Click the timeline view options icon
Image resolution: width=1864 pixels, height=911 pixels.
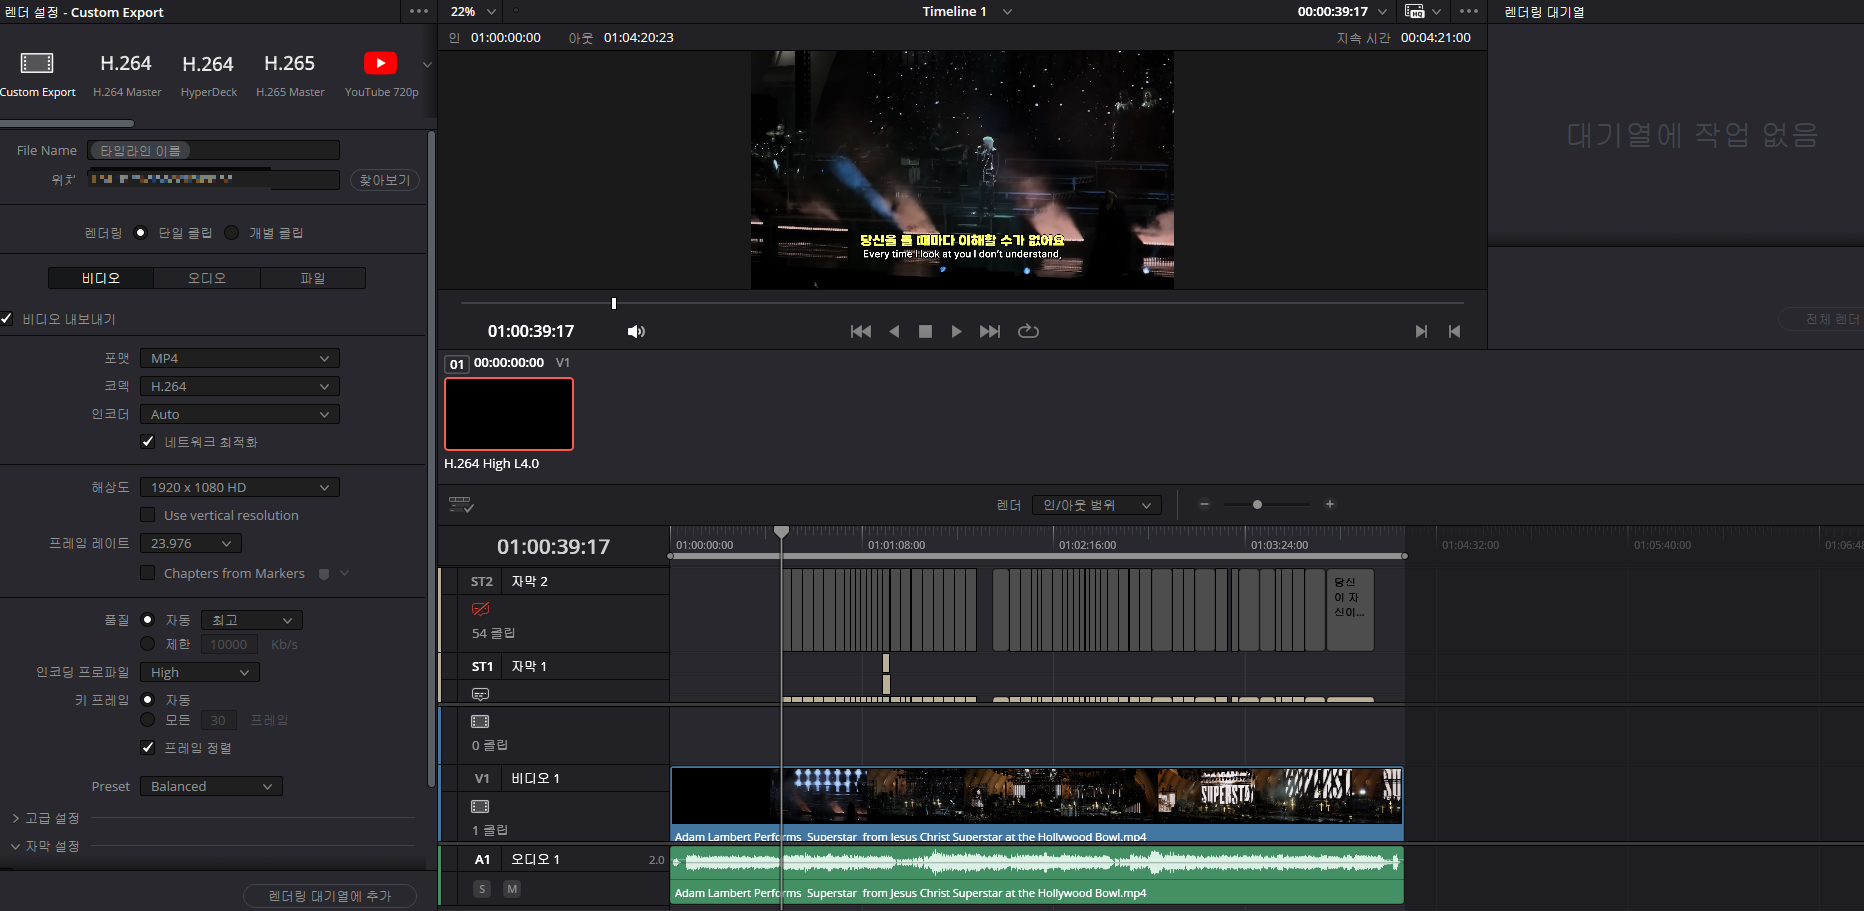click(461, 505)
